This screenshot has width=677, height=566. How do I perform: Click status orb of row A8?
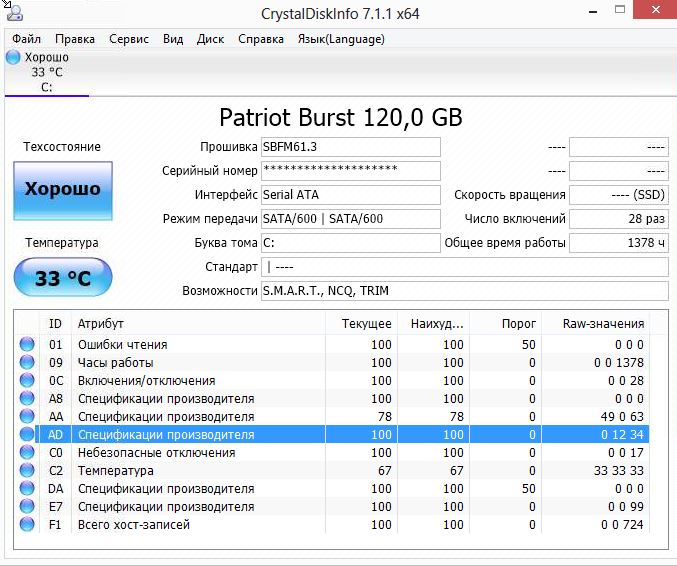27,398
